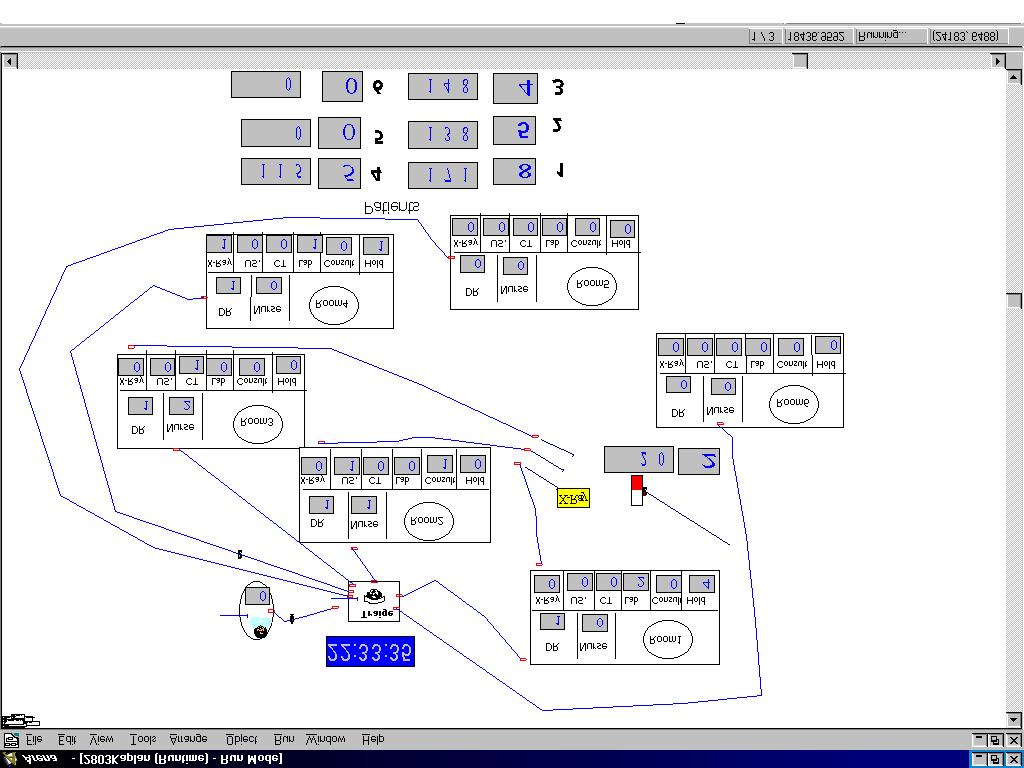Screen dimensions: 1024x768
Task: Click the red and white X-Ray resource indicator
Action: [x=637, y=490]
